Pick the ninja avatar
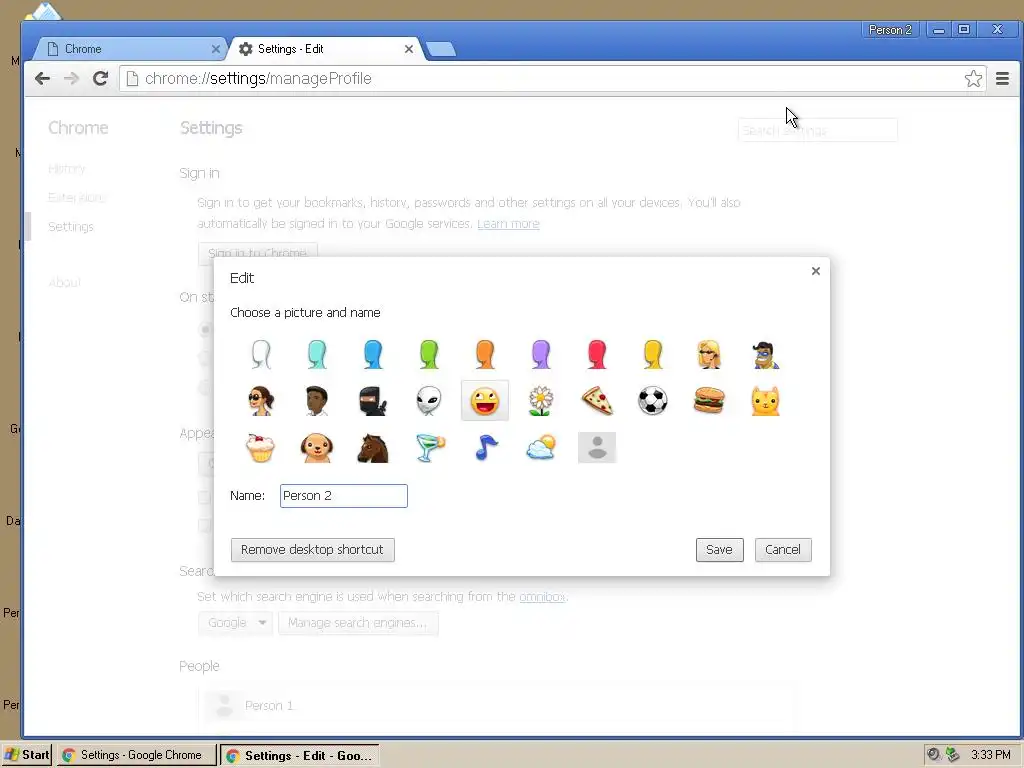Viewport: 1024px width, 768px height. tap(373, 401)
